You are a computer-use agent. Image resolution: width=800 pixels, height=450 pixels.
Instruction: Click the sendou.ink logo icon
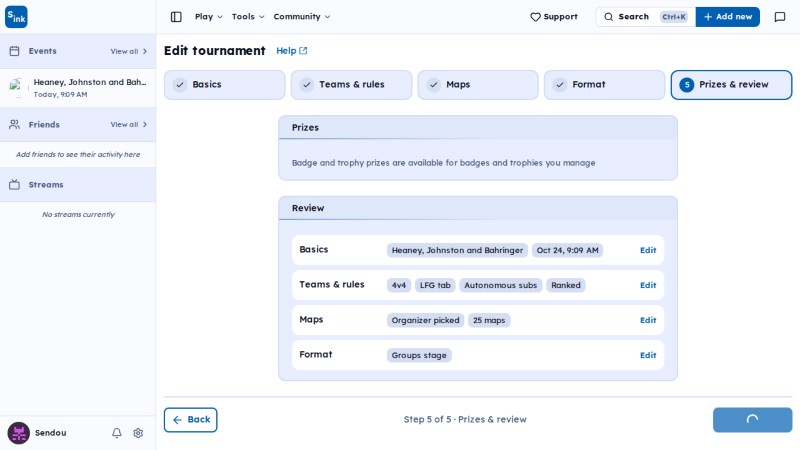coord(16,17)
